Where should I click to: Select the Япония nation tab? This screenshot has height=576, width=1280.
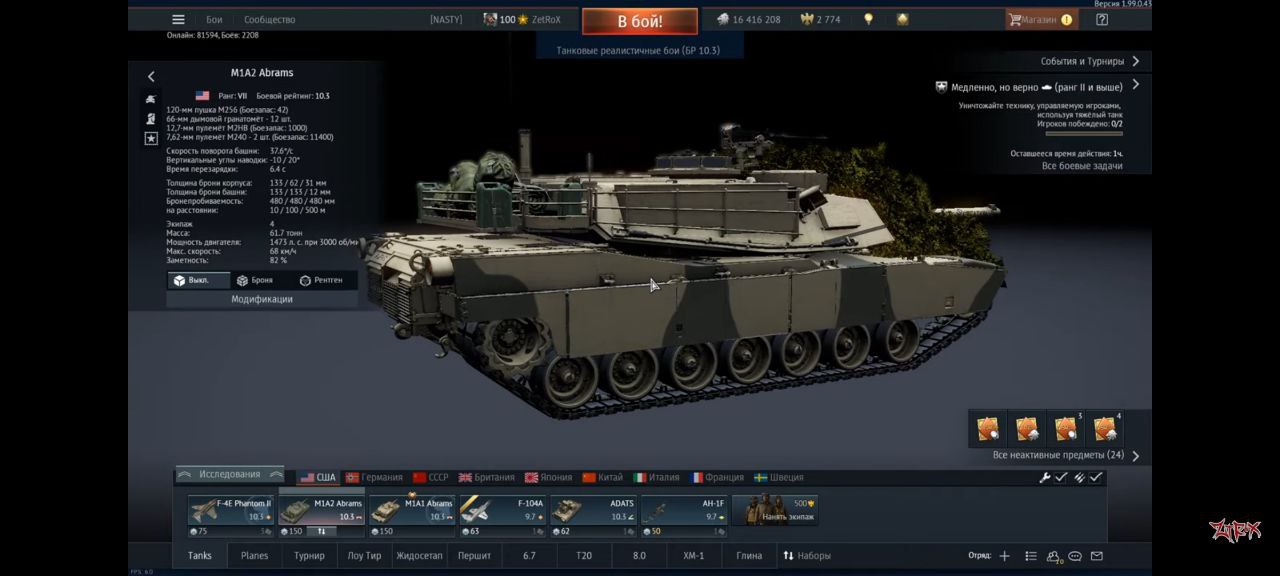[549, 477]
